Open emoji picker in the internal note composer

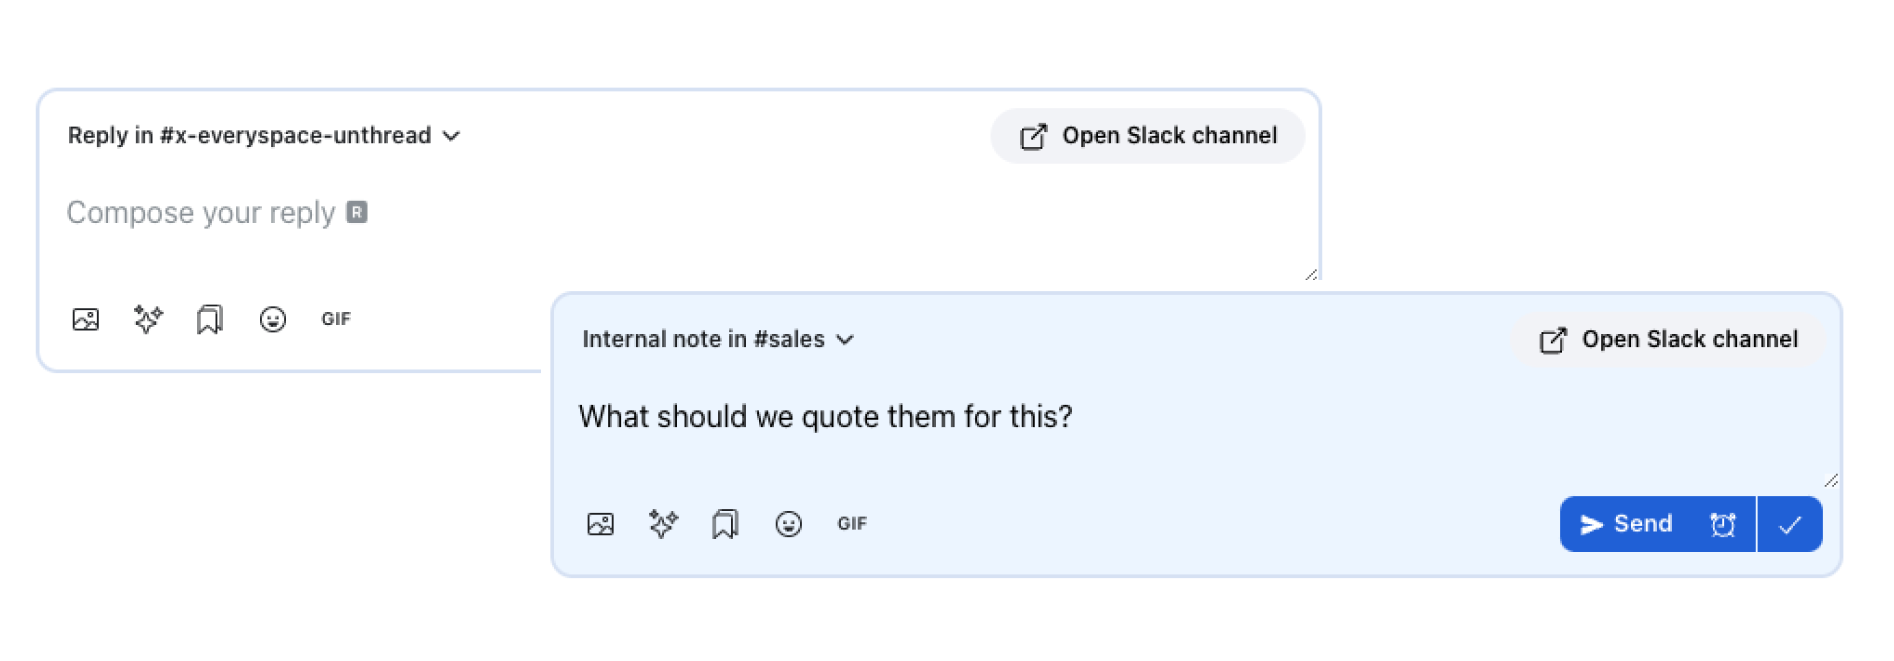(789, 524)
